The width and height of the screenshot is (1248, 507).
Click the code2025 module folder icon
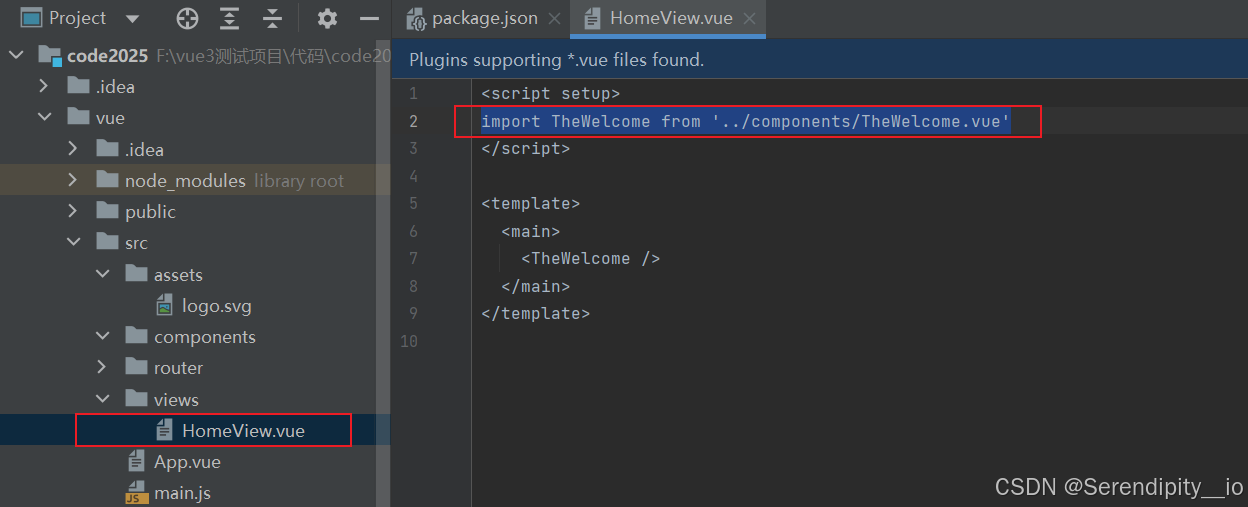point(49,55)
